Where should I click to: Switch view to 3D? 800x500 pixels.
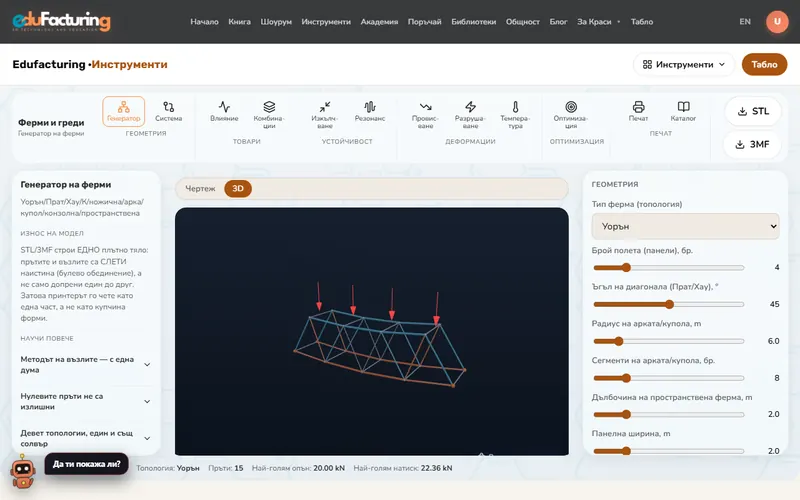238,188
